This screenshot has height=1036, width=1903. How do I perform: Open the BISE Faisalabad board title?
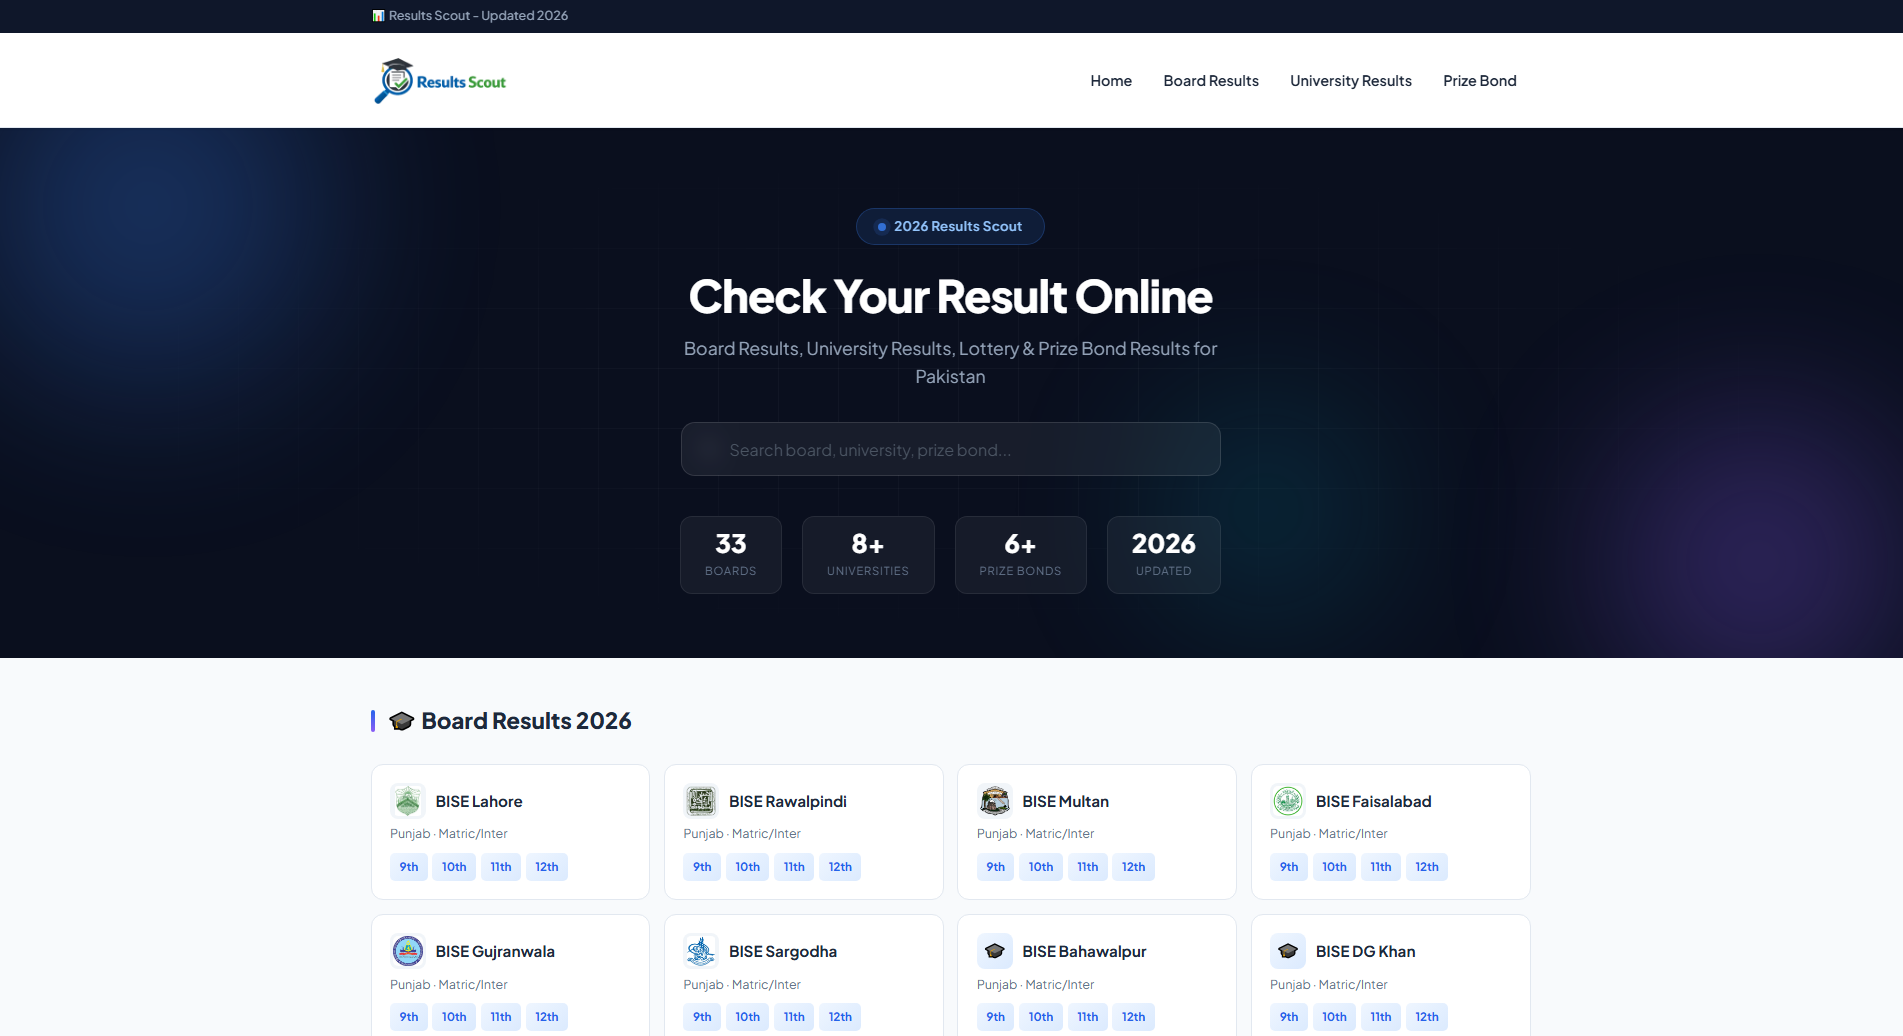point(1373,802)
